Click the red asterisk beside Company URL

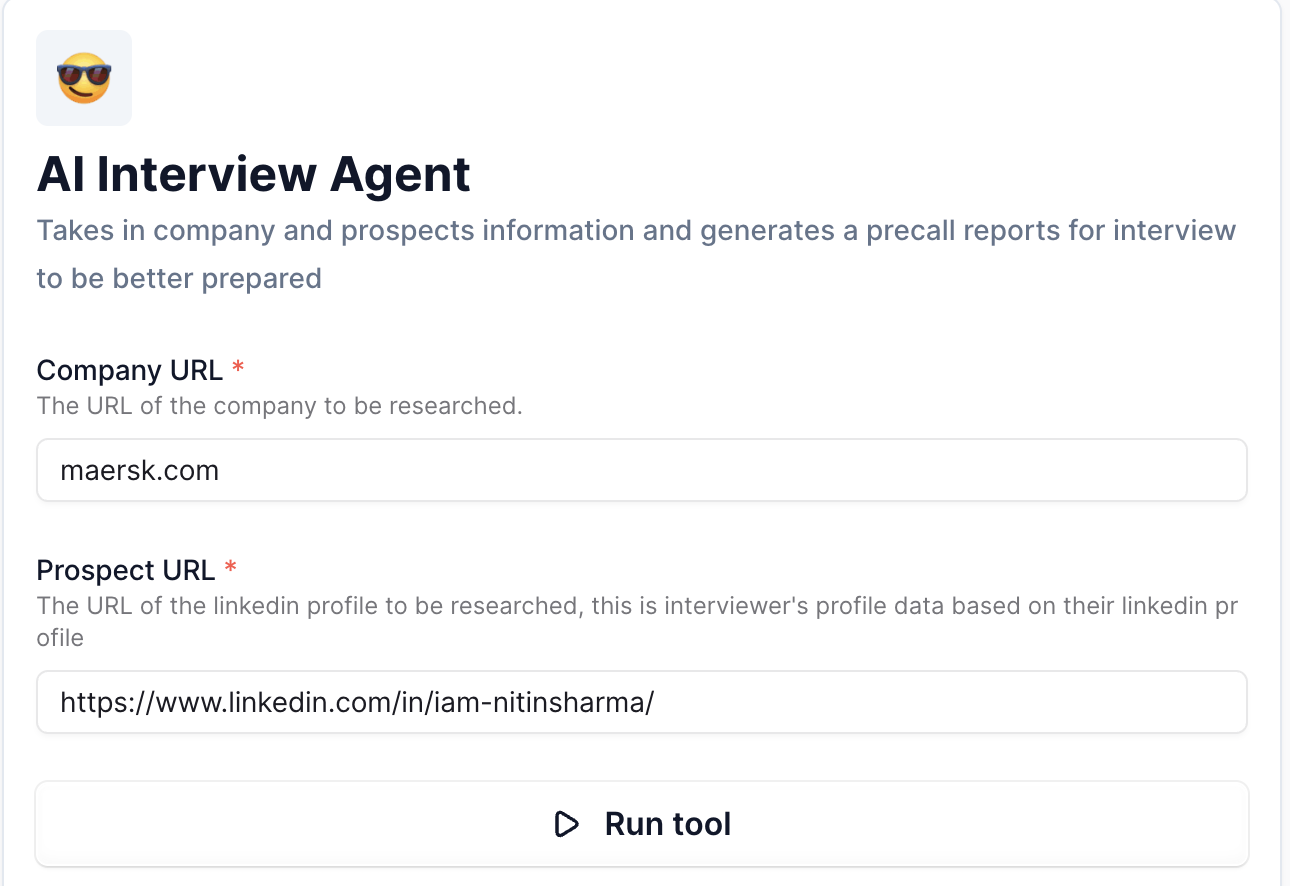(x=238, y=370)
